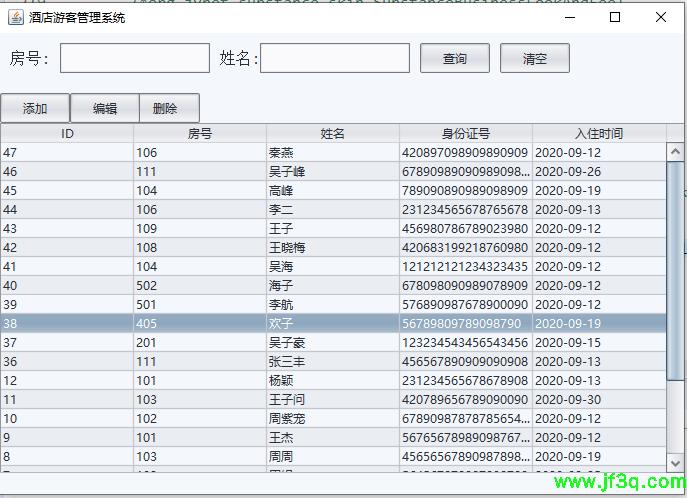Focus the 姓名 name input field
The width and height of the screenshot is (687, 498).
coord(335,58)
